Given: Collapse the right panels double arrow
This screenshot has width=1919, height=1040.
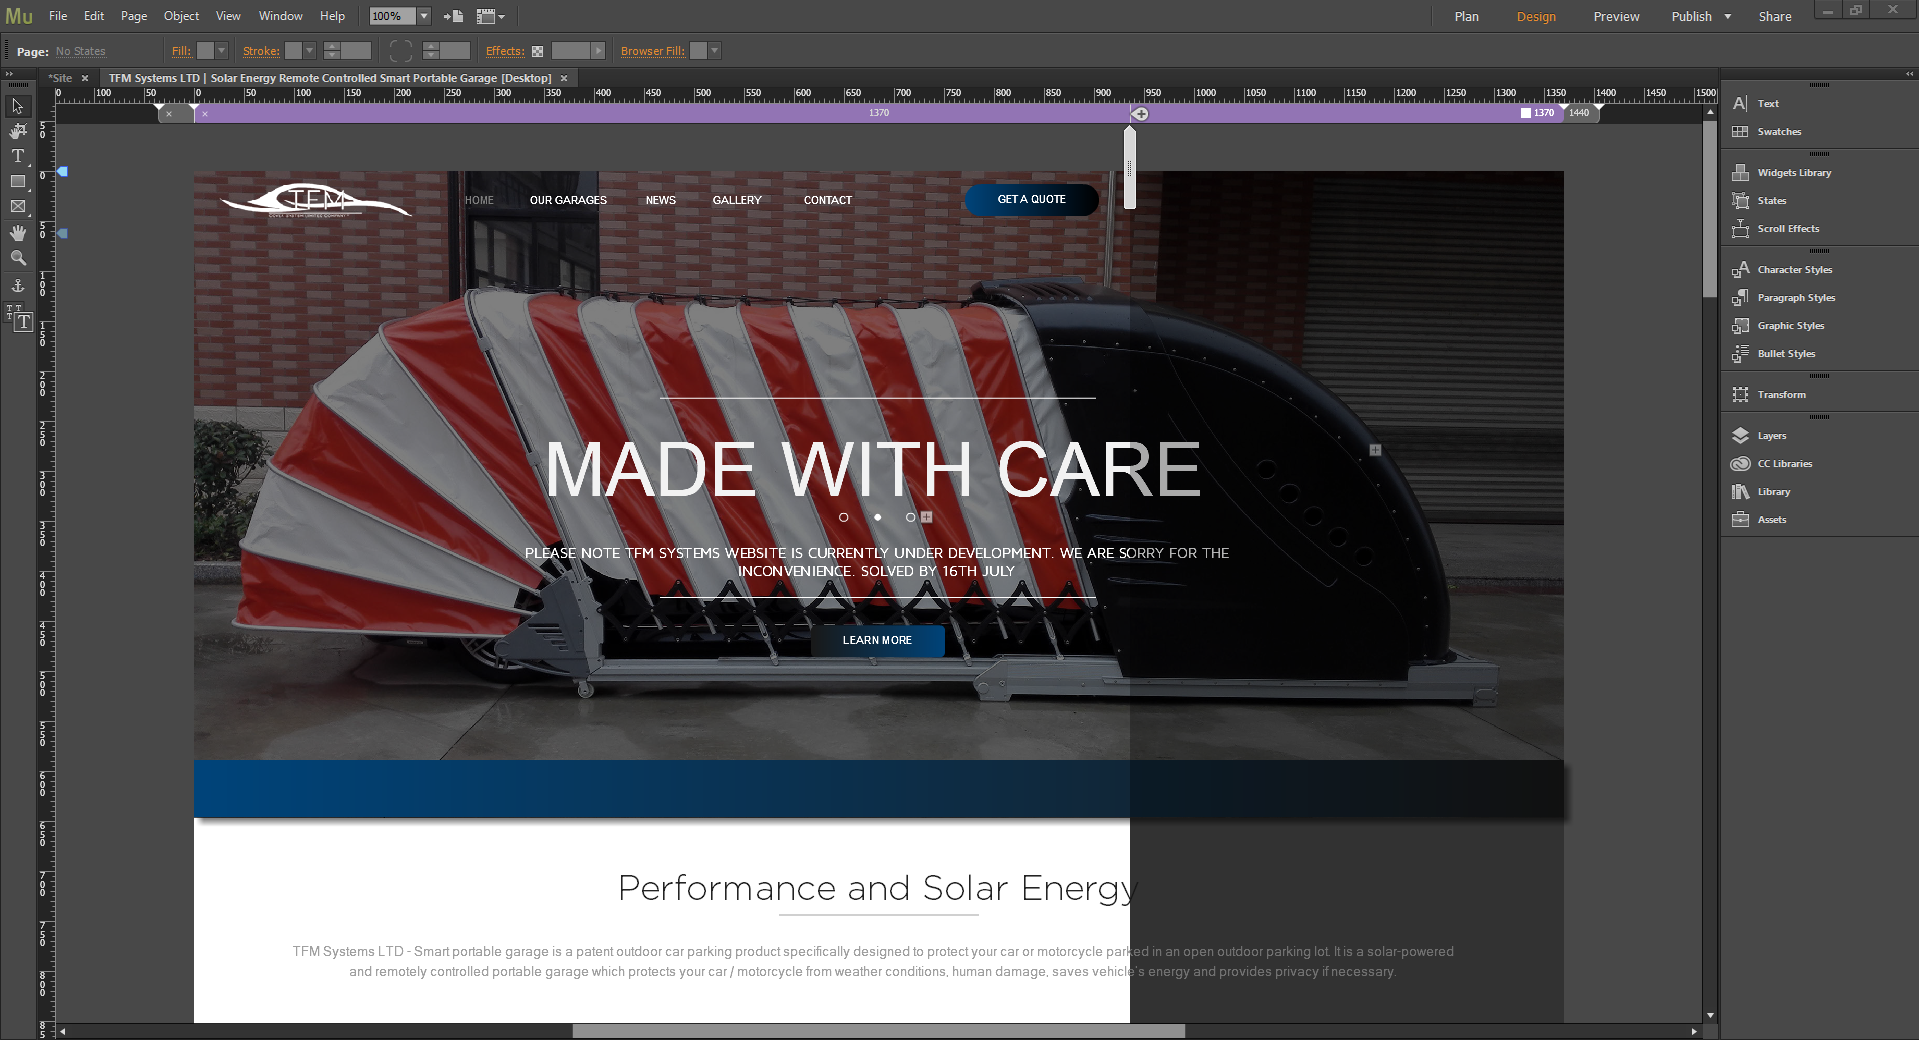Looking at the screenshot, I should pos(1910,74).
